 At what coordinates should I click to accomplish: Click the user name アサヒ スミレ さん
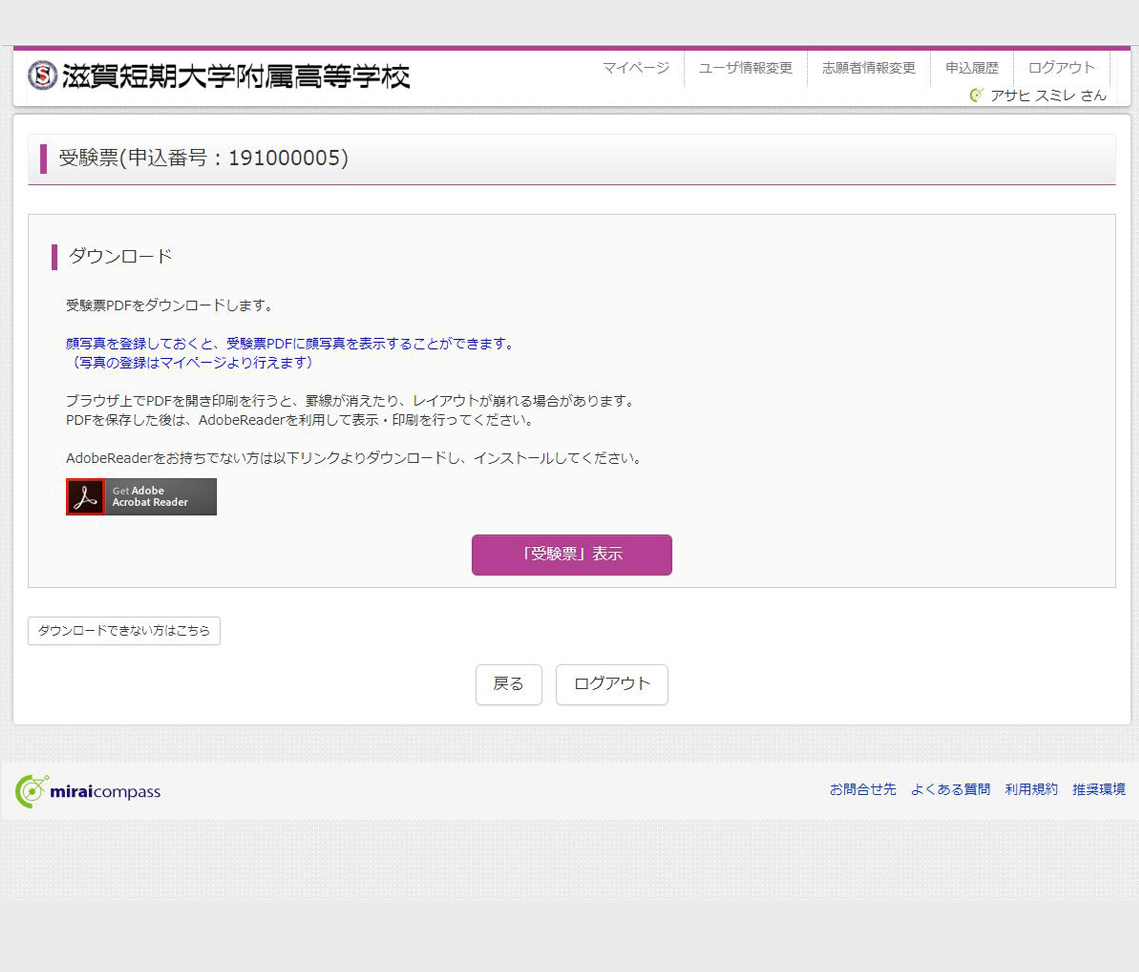click(x=1048, y=95)
